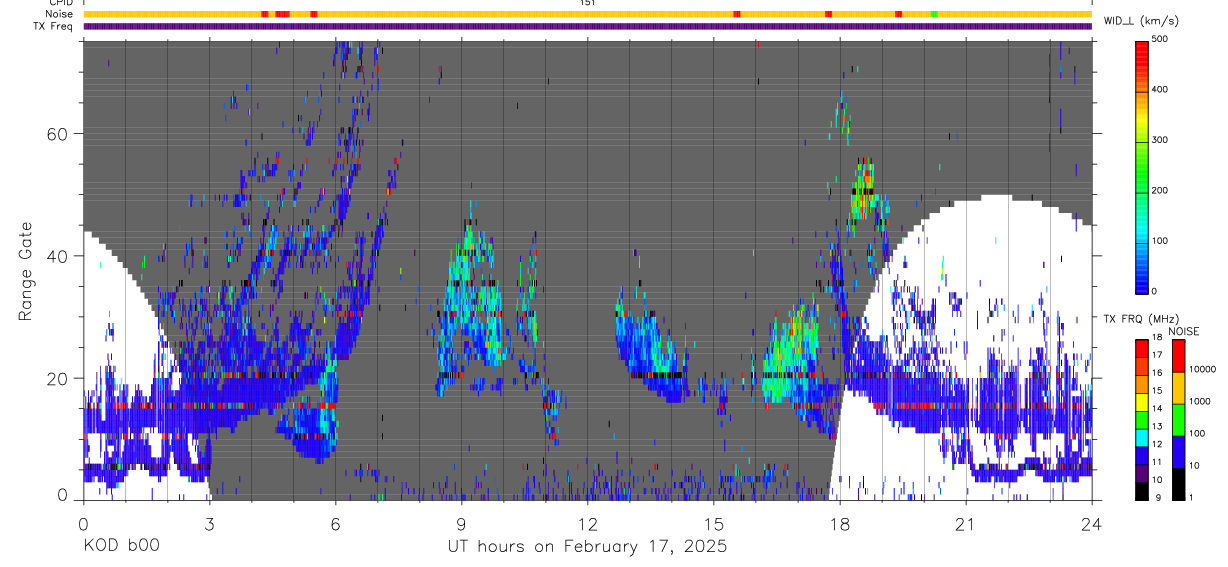Click the '300' value on width color bar
The image size is (1228, 567).
pos(1160,140)
